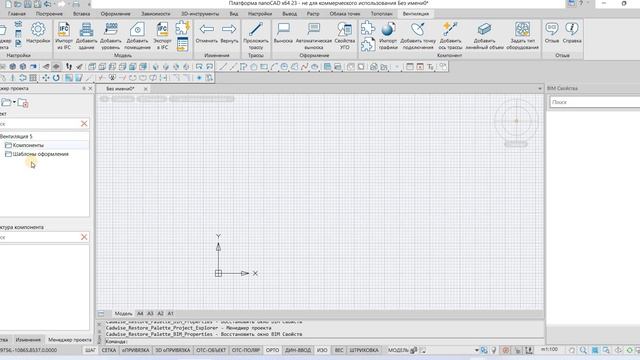Clear project search with red X
The height and width of the screenshot is (360, 640).
84,123
